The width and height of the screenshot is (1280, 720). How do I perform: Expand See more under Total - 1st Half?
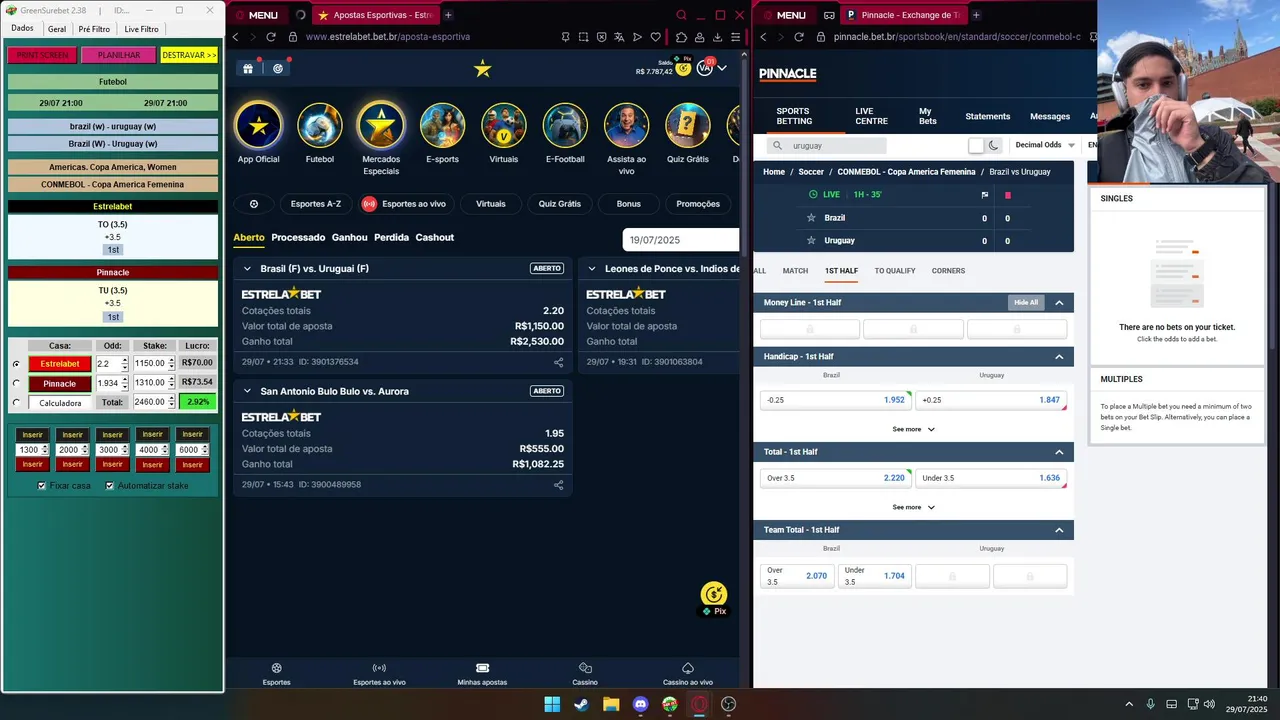(x=914, y=507)
